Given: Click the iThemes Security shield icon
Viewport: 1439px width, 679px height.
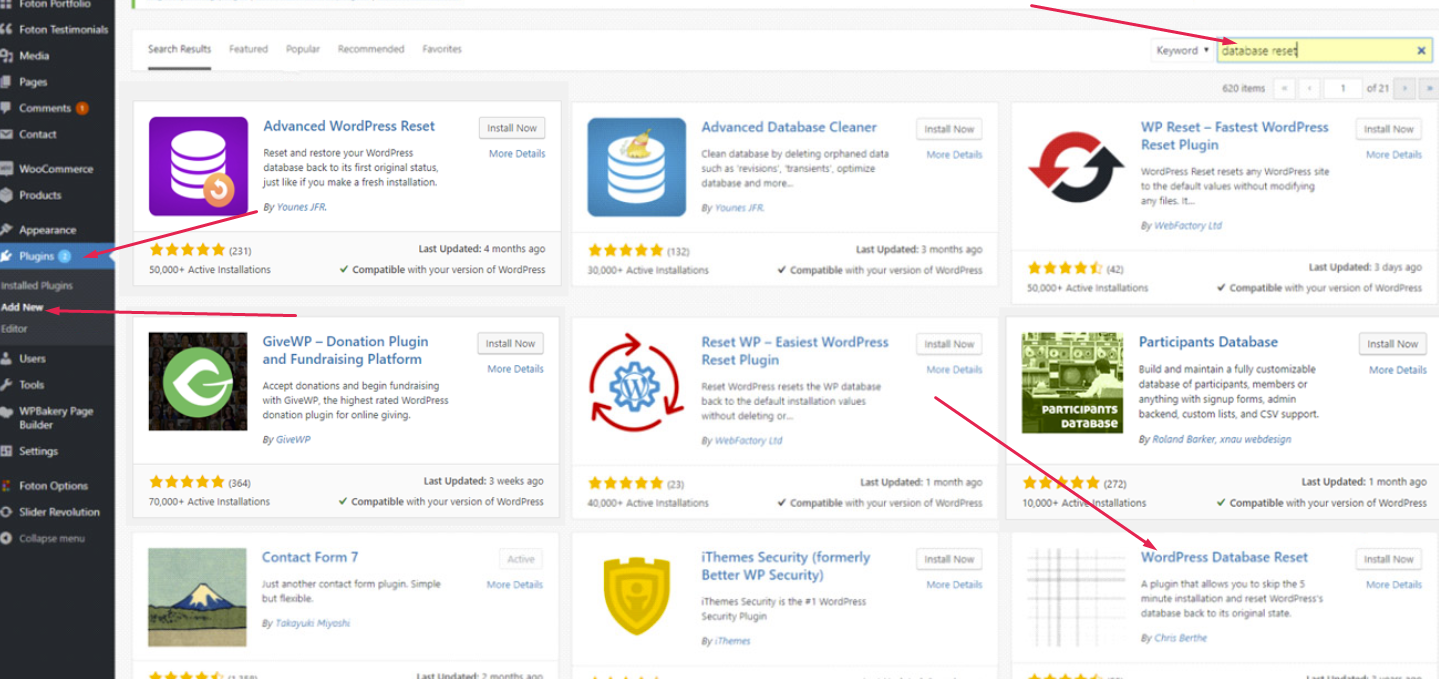Looking at the screenshot, I should [636, 596].
